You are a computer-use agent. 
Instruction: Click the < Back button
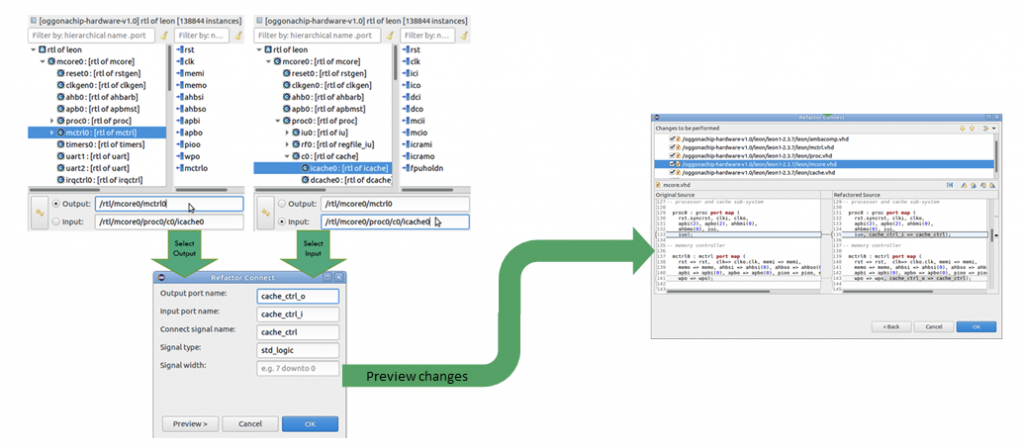(891, 326)
